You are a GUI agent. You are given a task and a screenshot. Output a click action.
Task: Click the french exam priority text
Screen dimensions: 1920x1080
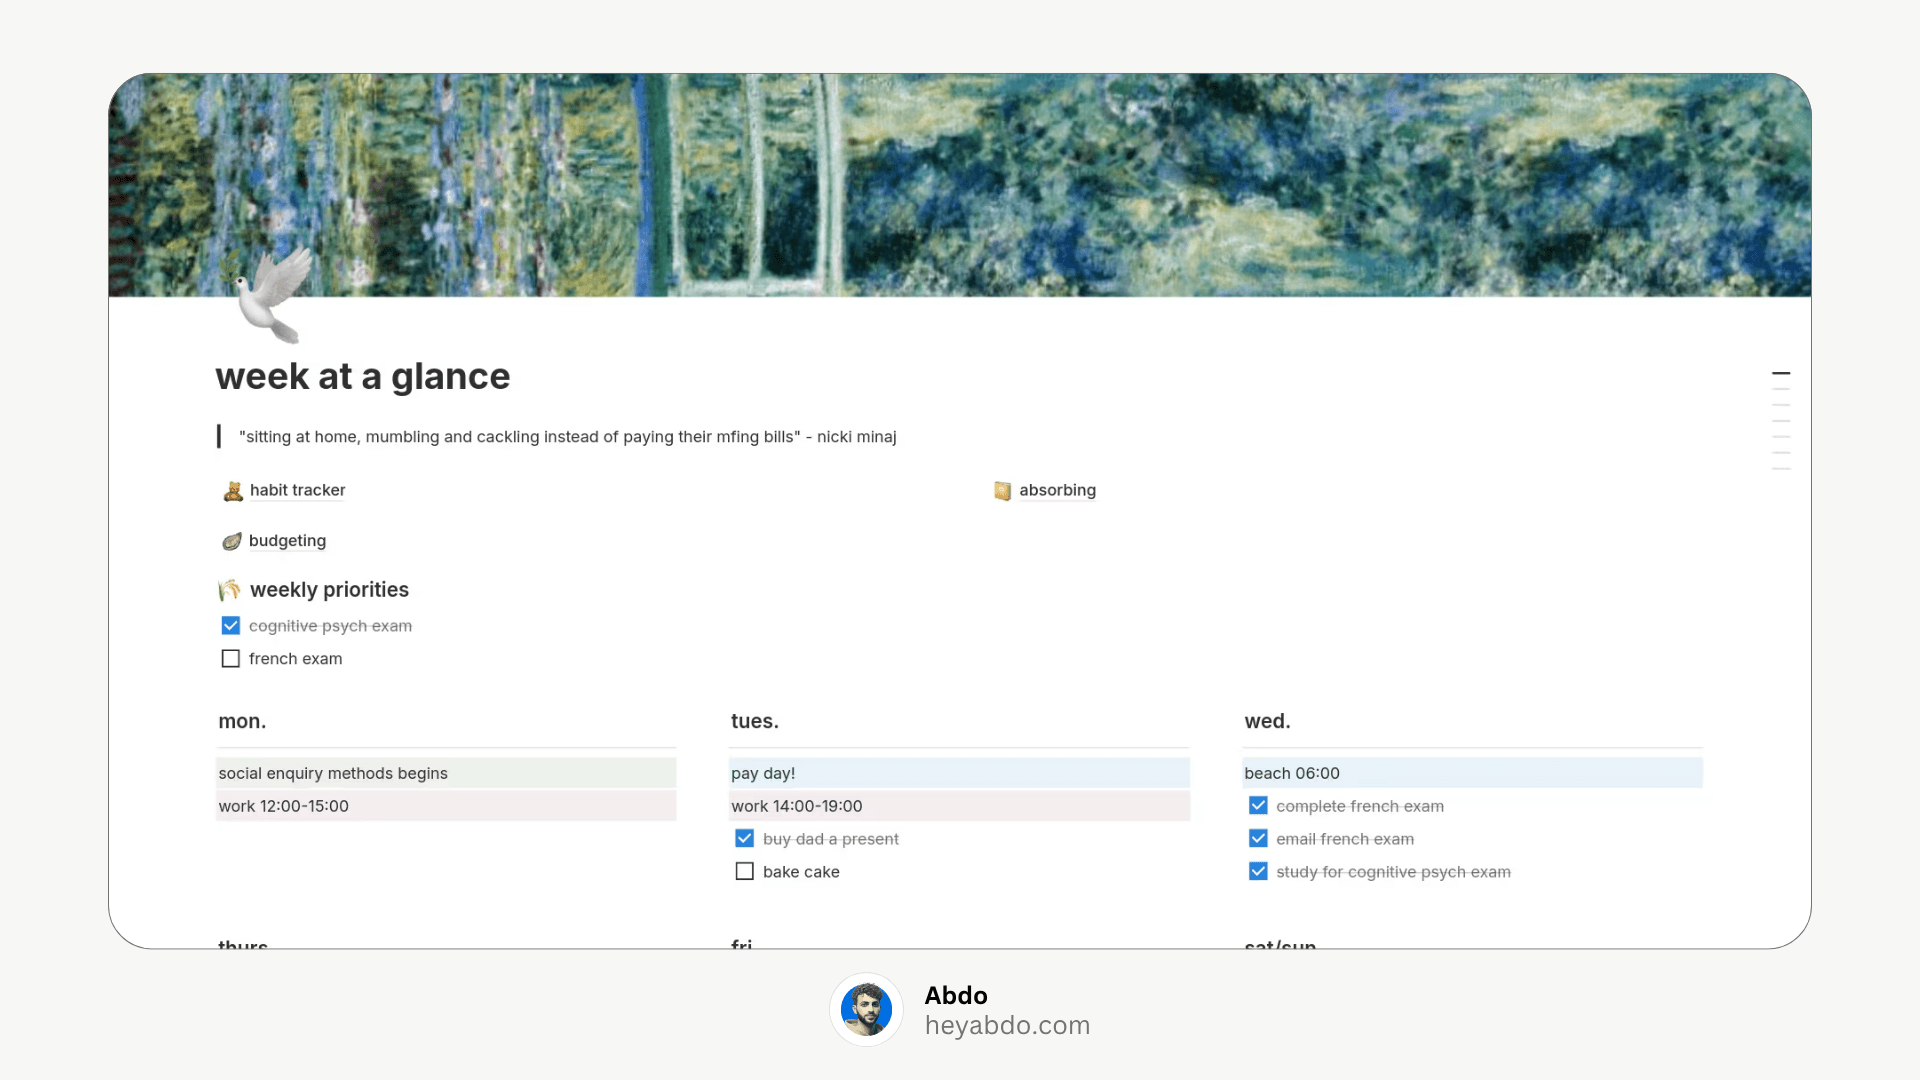(295, 659)
